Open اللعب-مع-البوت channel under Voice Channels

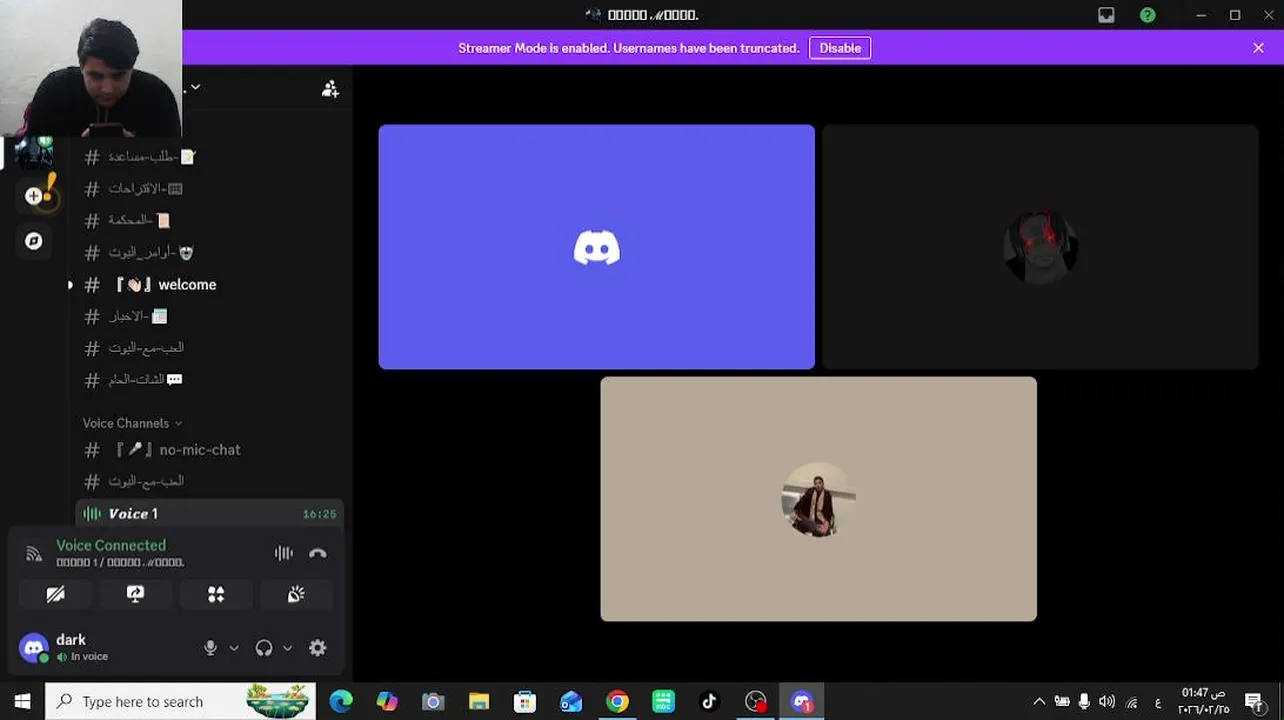pyautogui.click(x=210, y=481)
